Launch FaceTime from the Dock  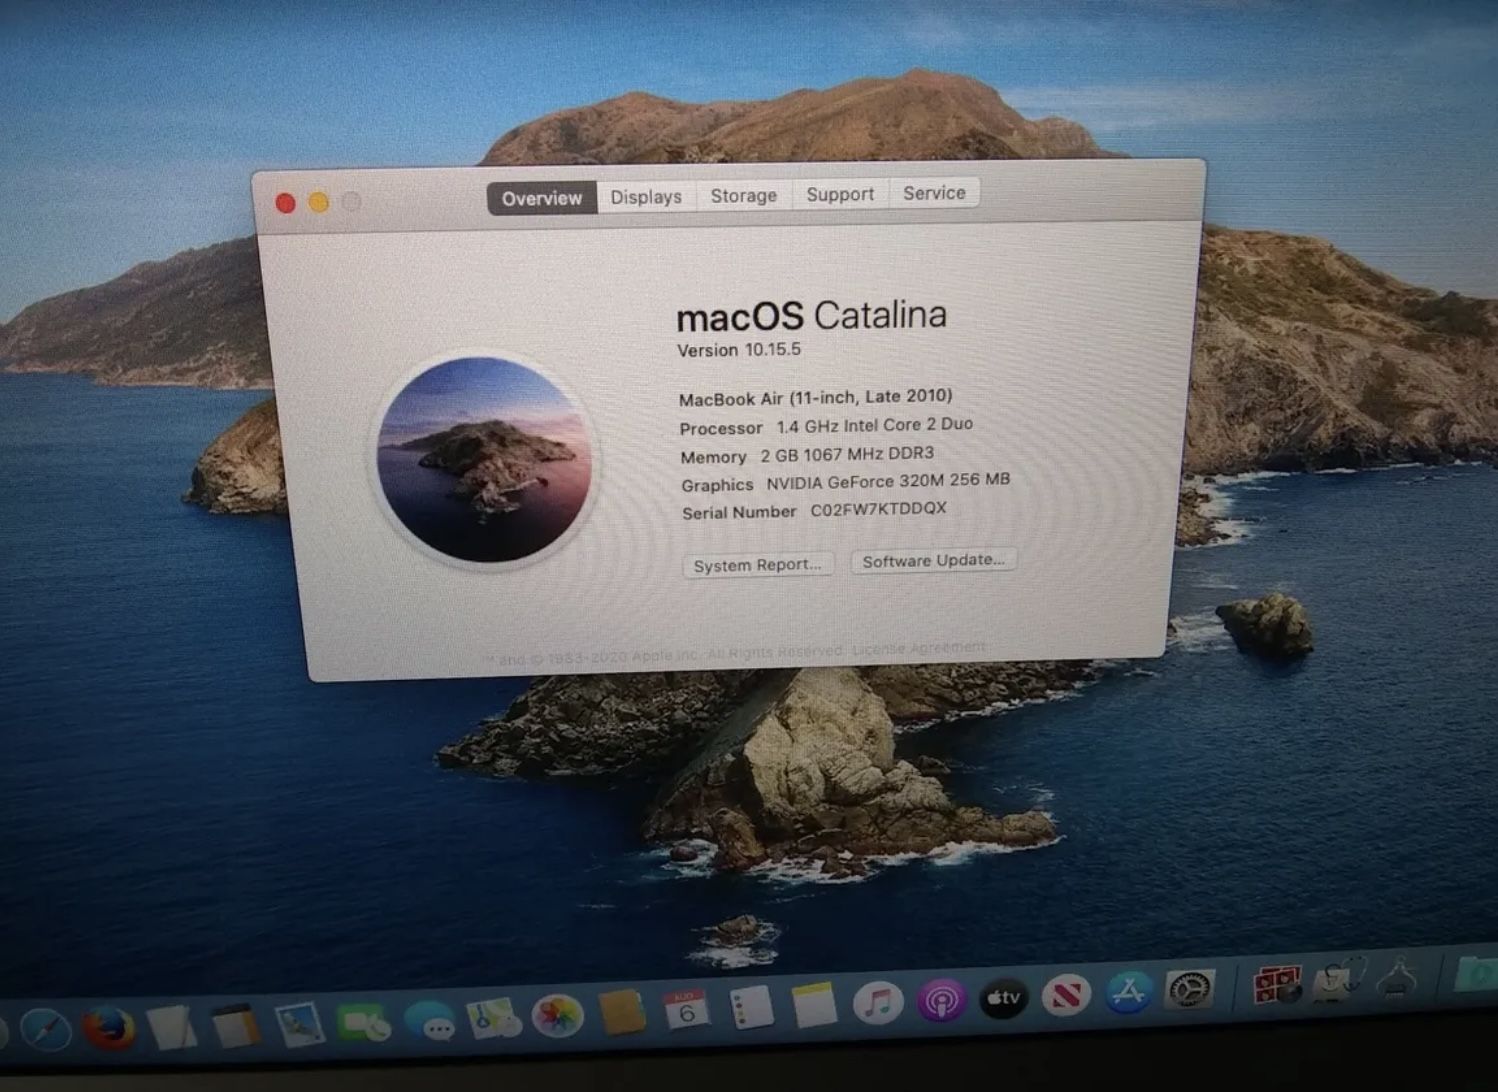coord(363,1022)
